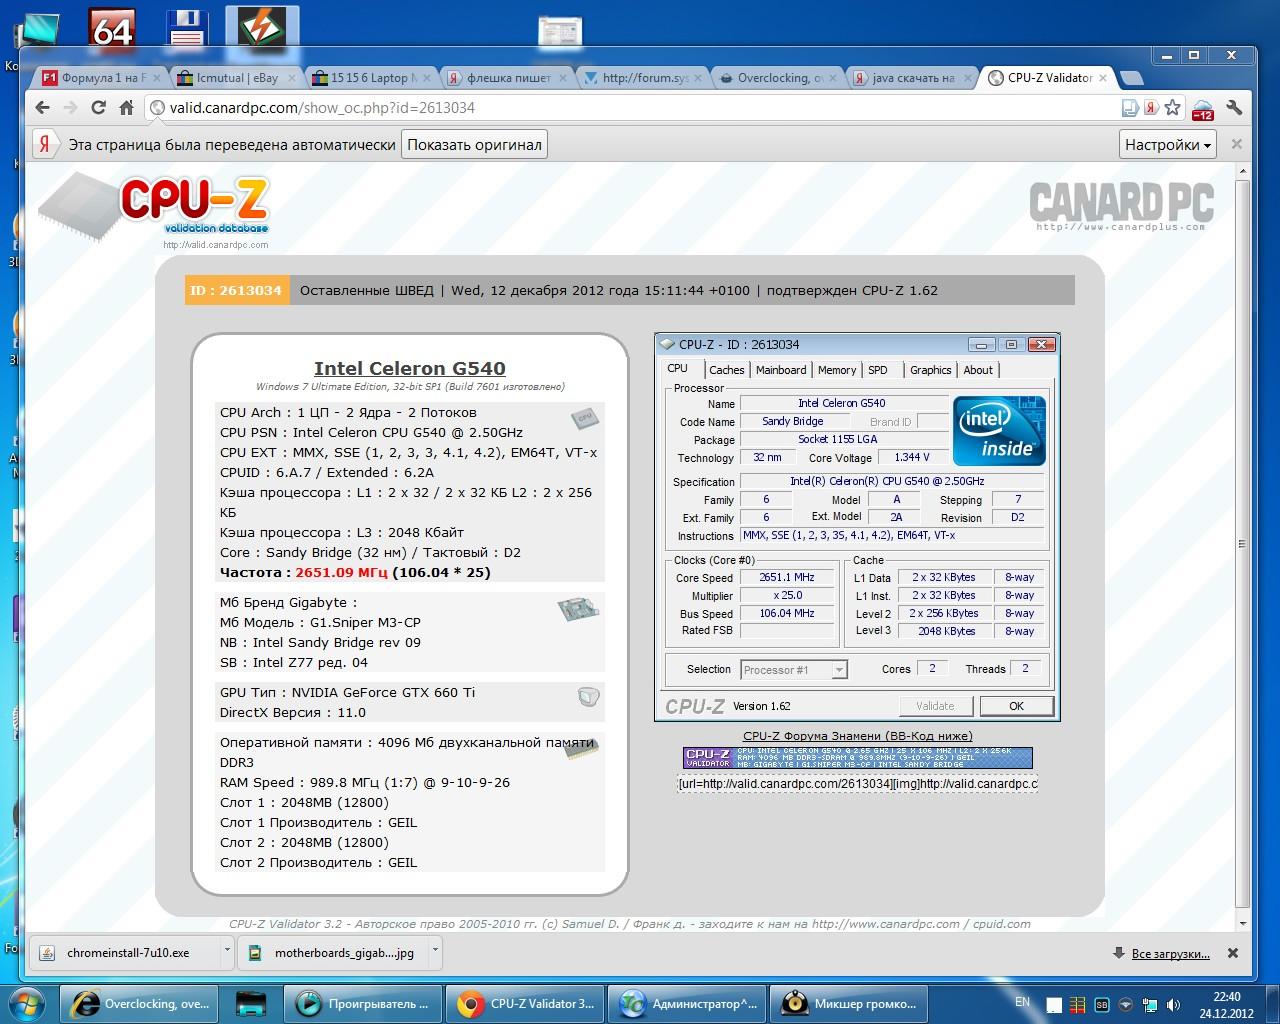
Task: Open a new browser tab
Action: (1132, 78)
